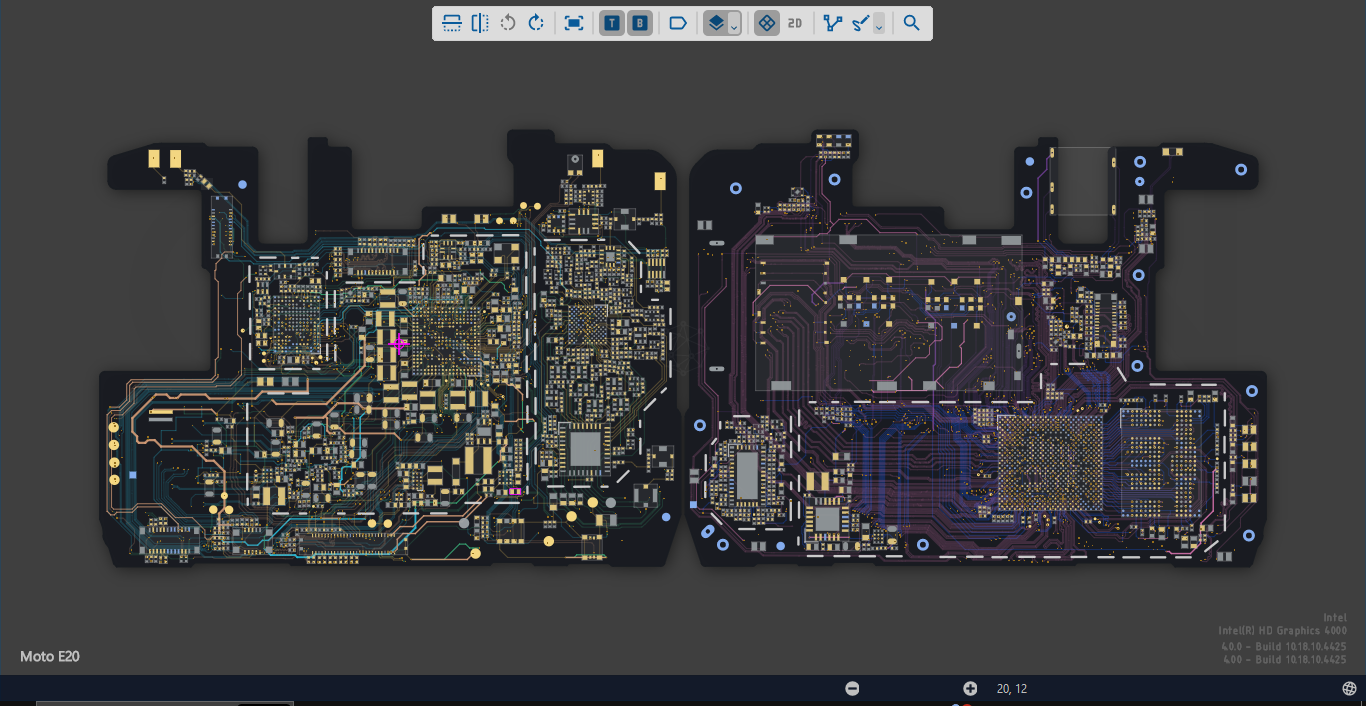Rotate the board clockwise
Viewport: 1366px width, 706px height.
click(x=536, y=23)
